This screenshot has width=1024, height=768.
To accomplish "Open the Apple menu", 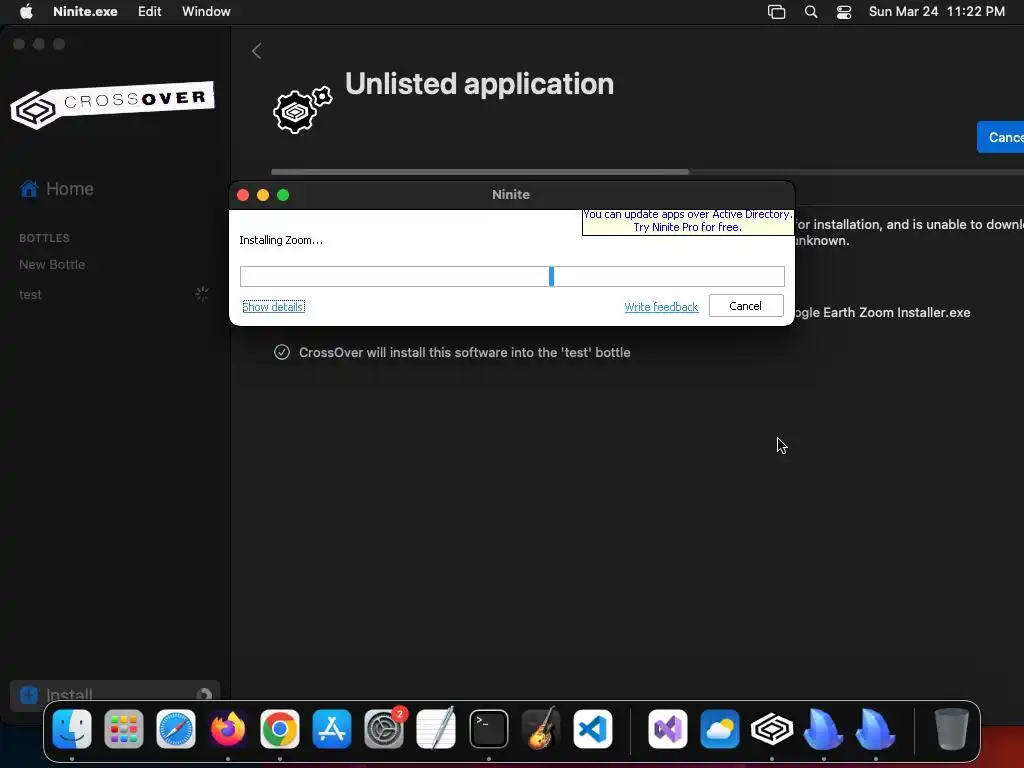I will click(26, 11).
